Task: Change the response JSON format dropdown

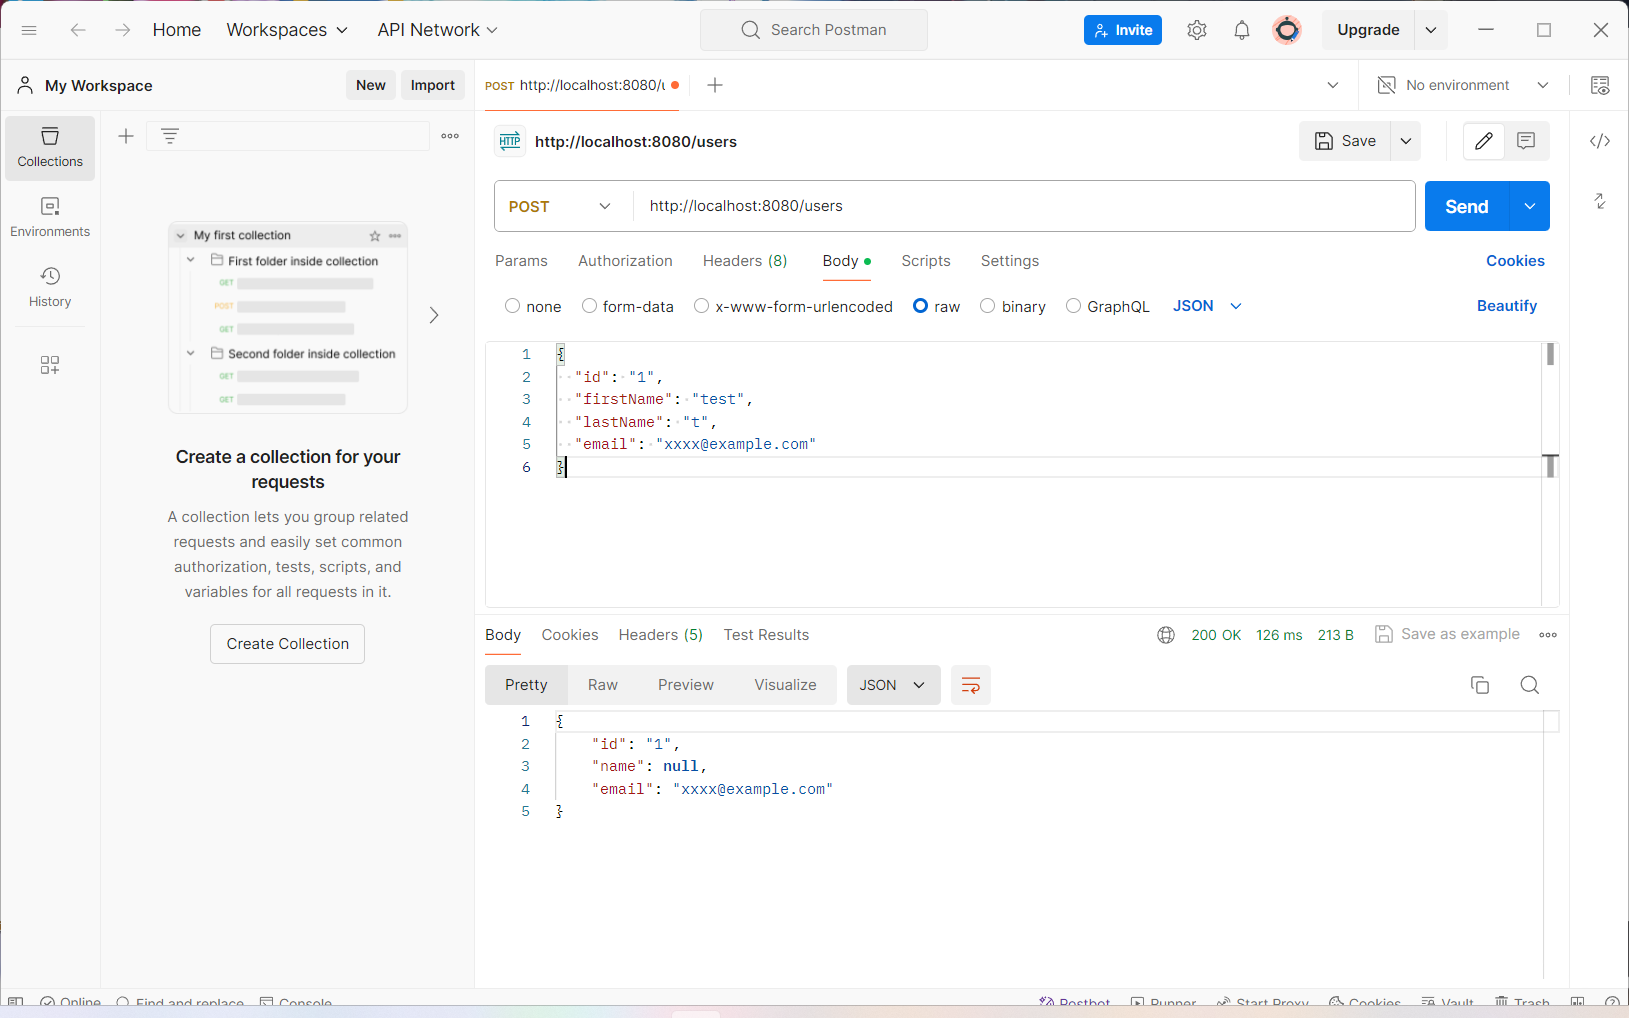Action: (x=893, y=685)
